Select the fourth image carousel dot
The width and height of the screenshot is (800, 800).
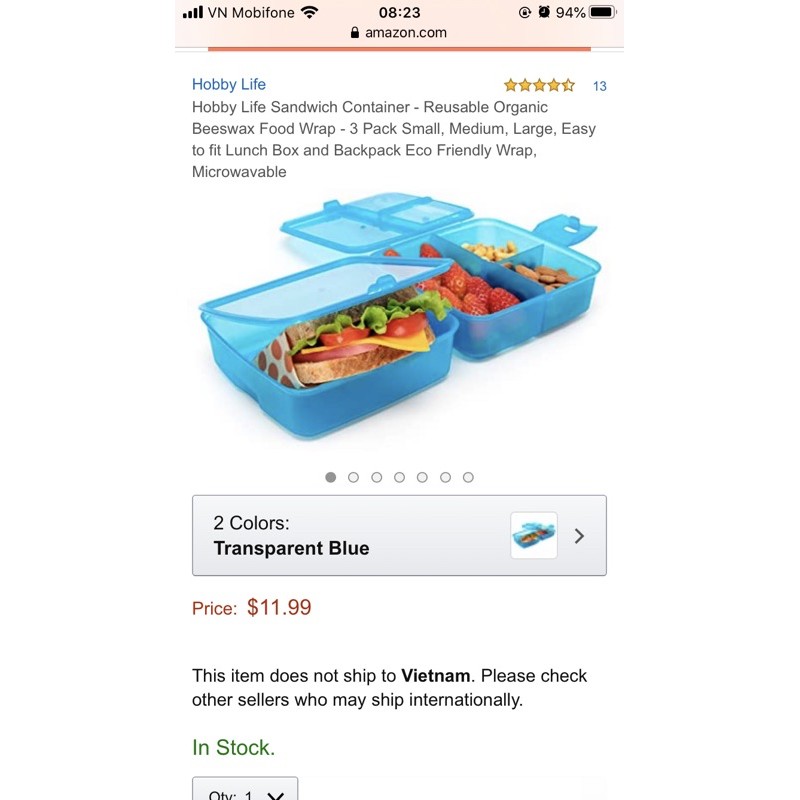(399, 477)
